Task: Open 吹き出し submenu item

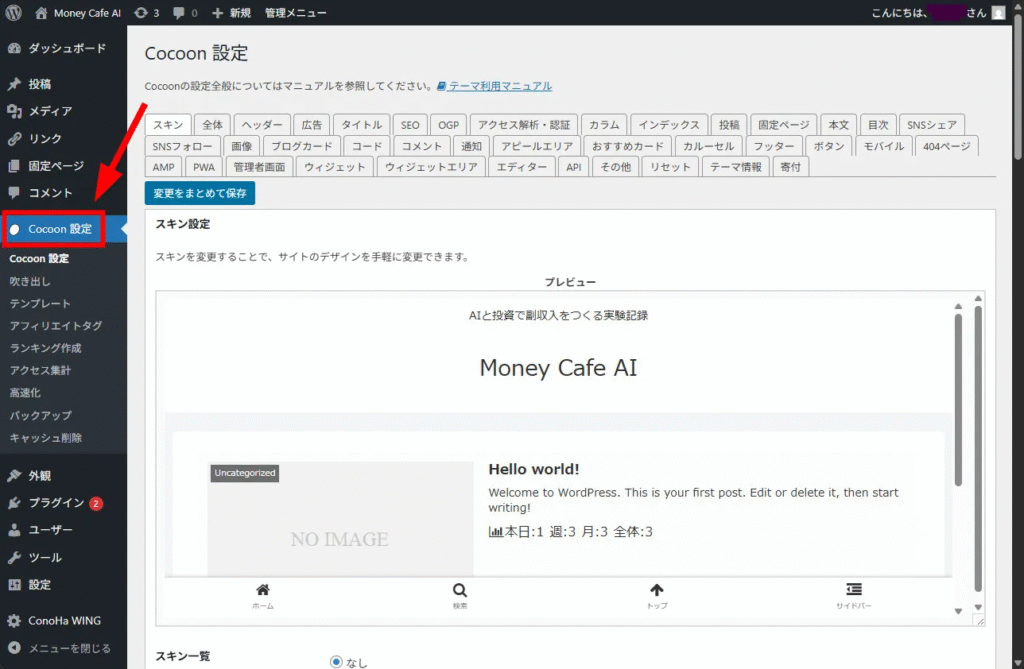Action: [x=30, y=282]
